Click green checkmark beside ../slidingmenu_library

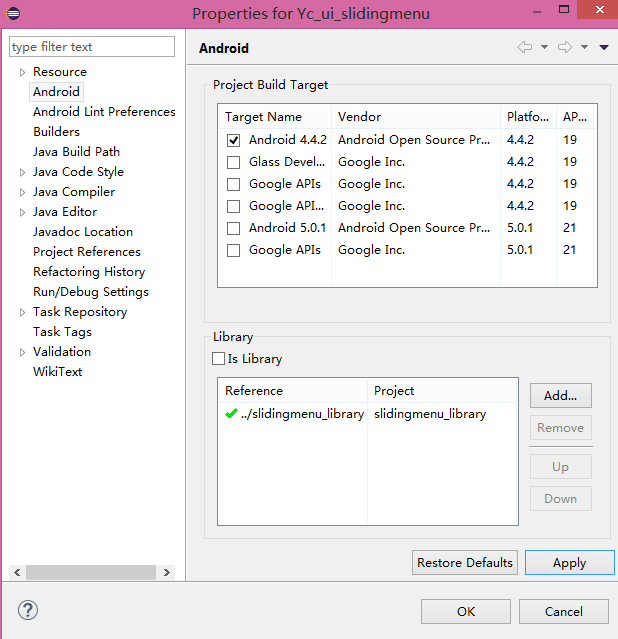[x=231, y=413]
